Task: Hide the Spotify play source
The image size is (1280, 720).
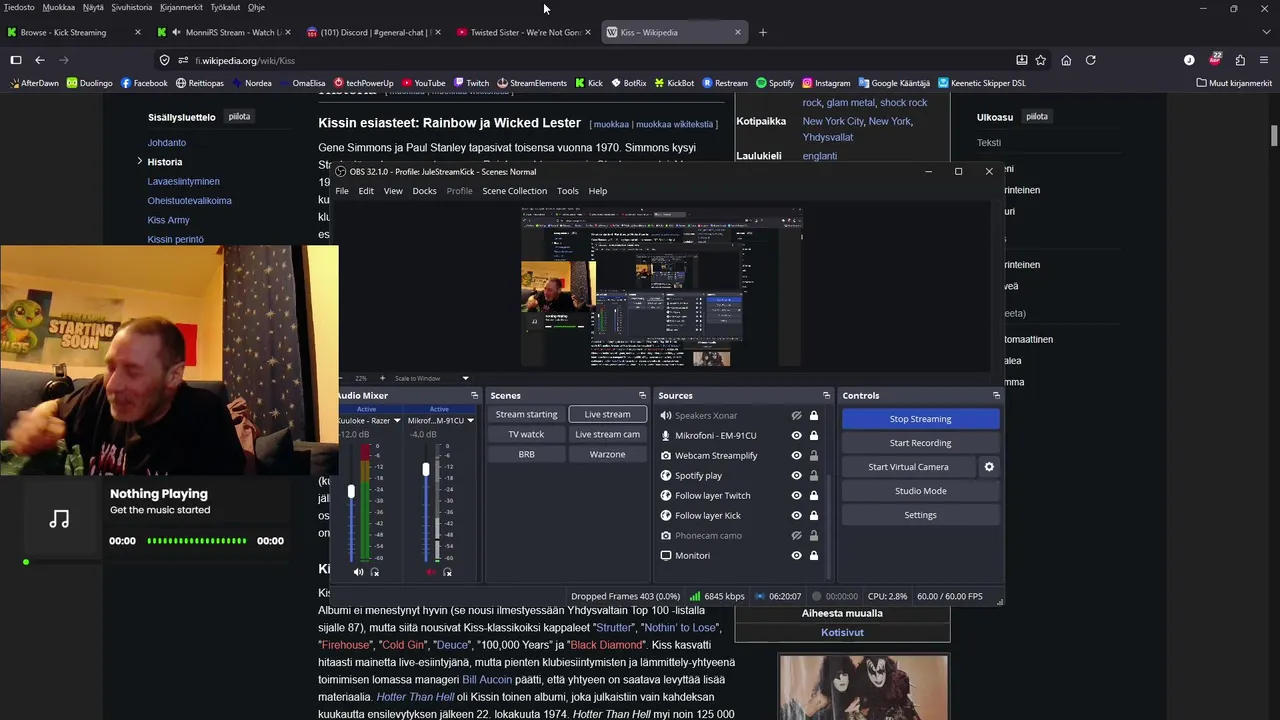Action: click(796, 476)
